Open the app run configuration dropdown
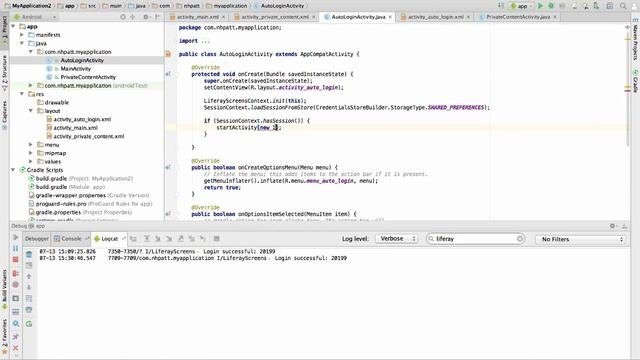This screenshot has height=360, width=640. point(521,6)
